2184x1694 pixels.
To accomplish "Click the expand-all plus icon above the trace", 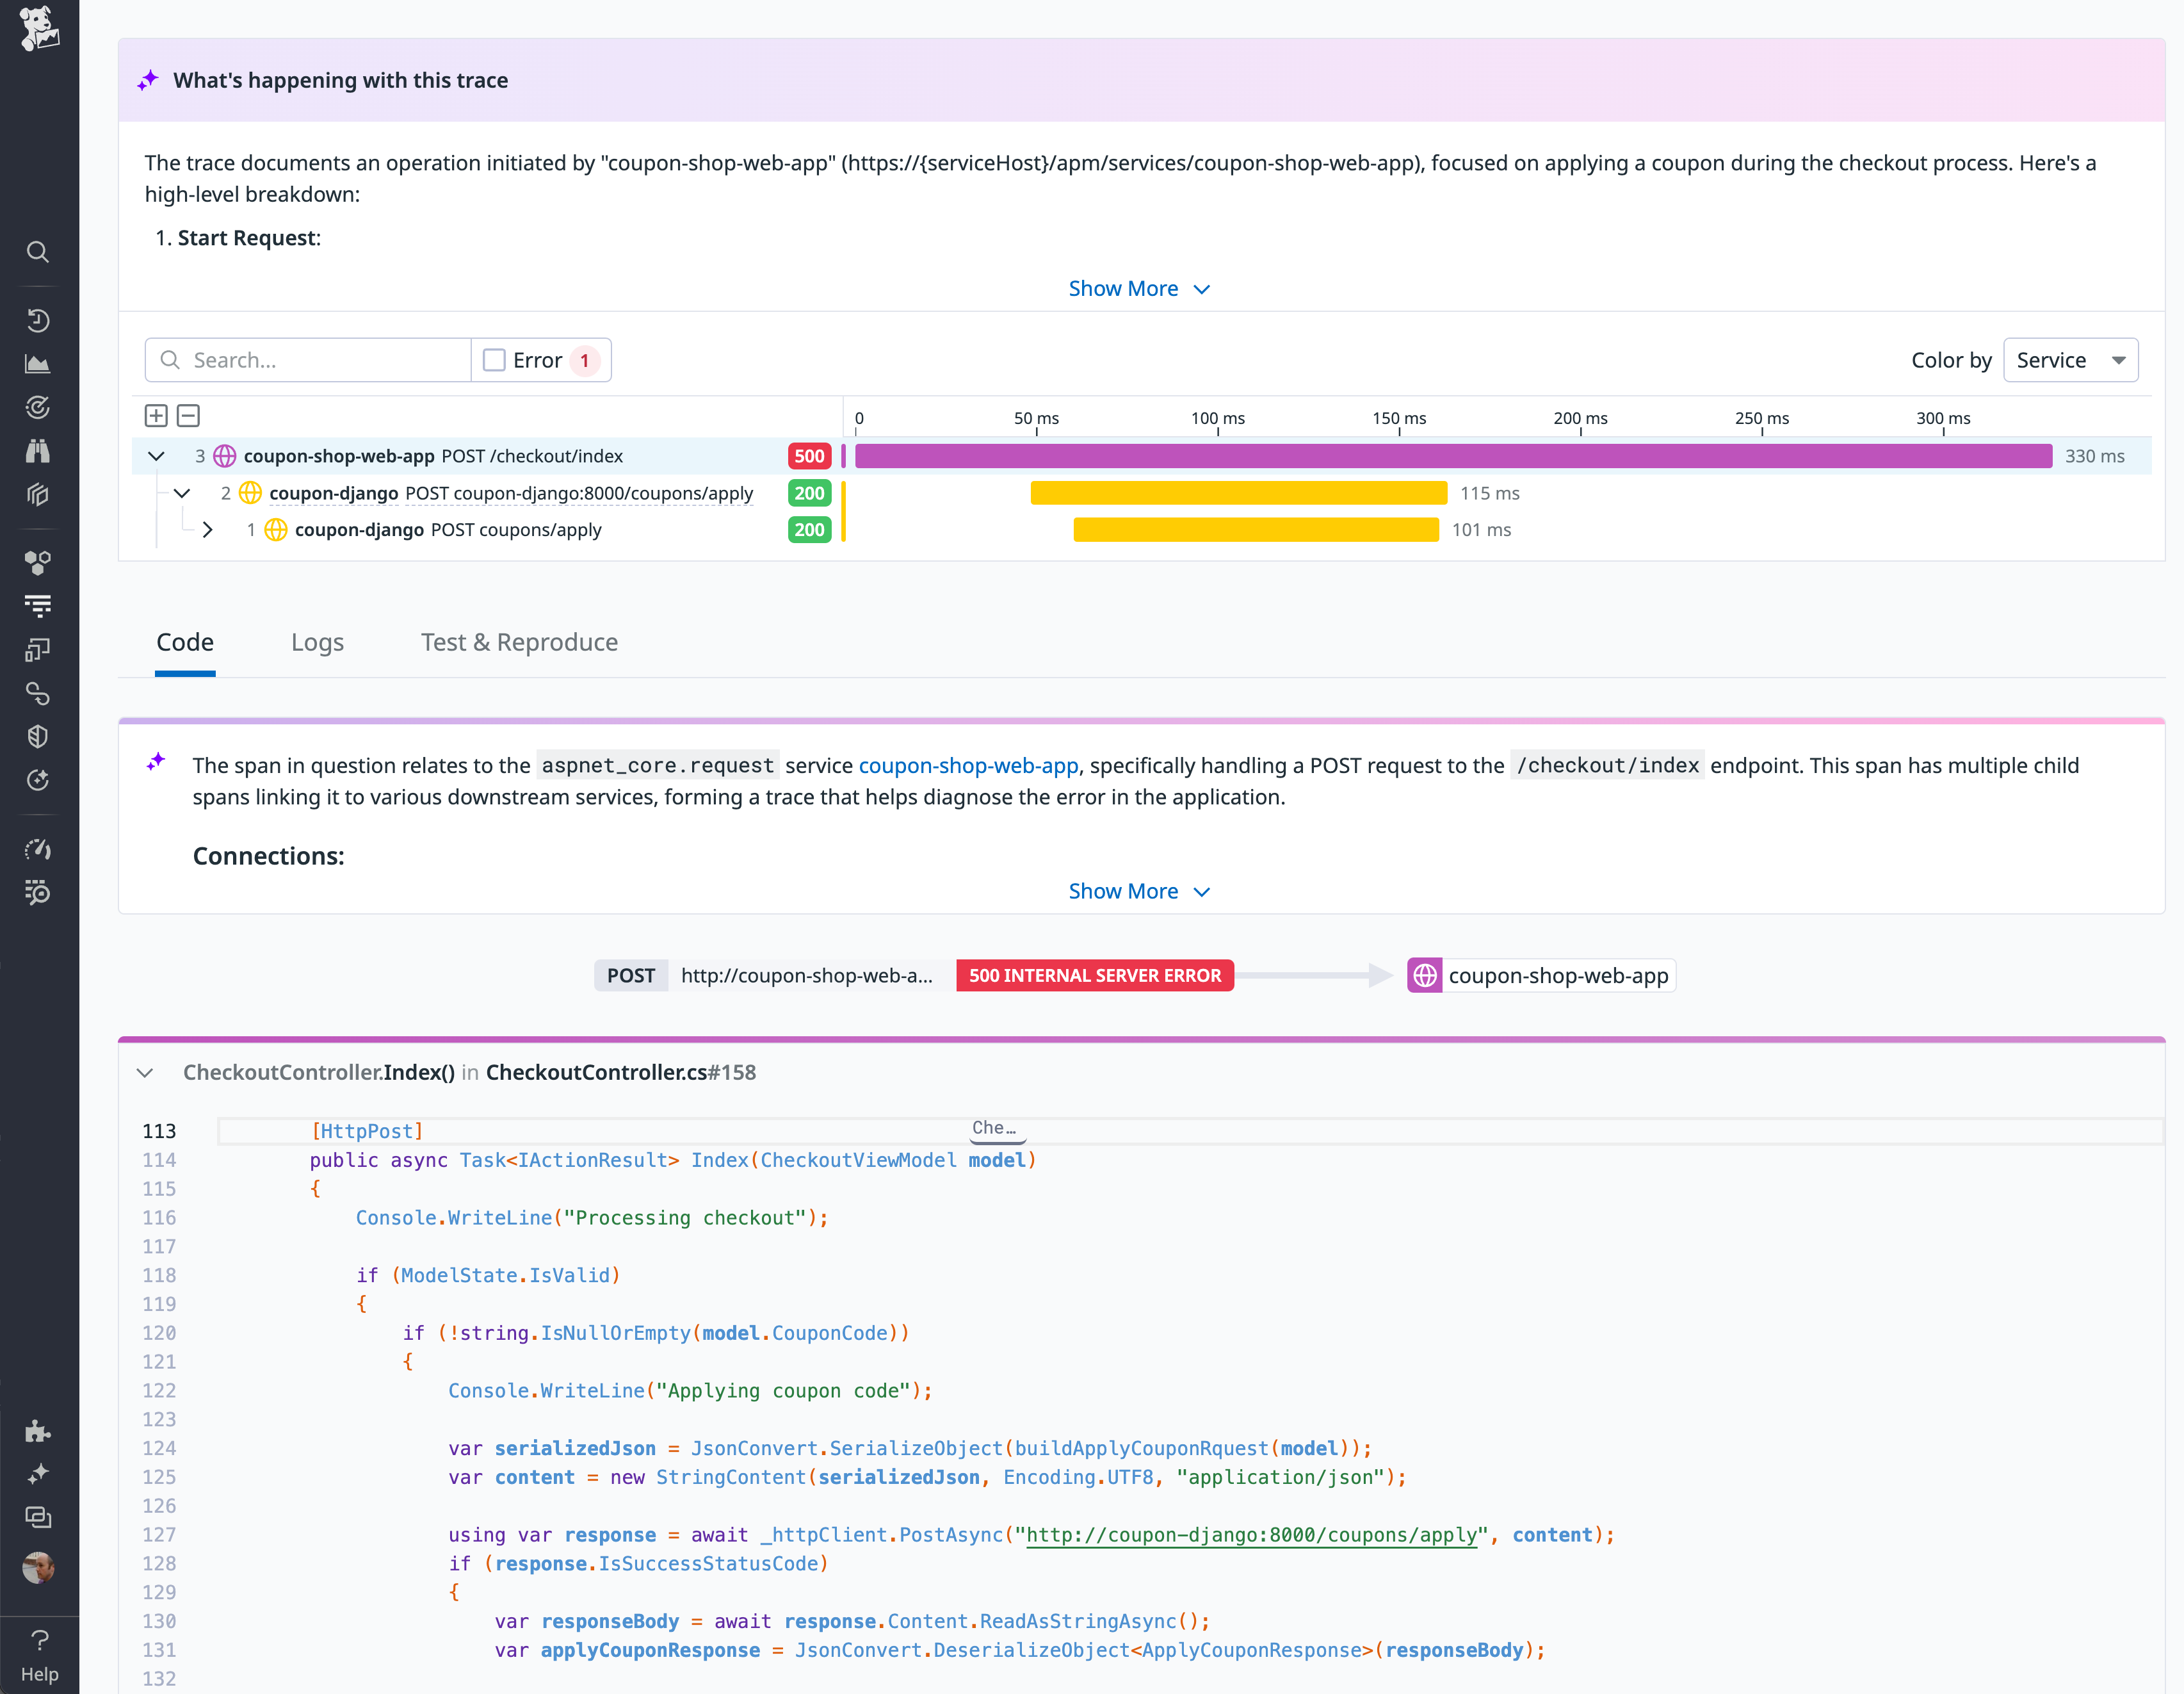I will click(x=156, y=415).
